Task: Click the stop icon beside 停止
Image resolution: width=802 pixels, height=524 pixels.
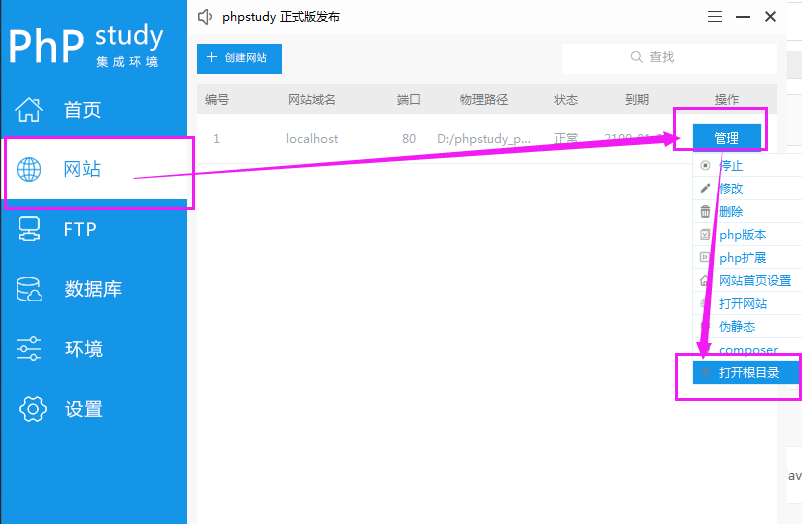Action: pos(705,165)
